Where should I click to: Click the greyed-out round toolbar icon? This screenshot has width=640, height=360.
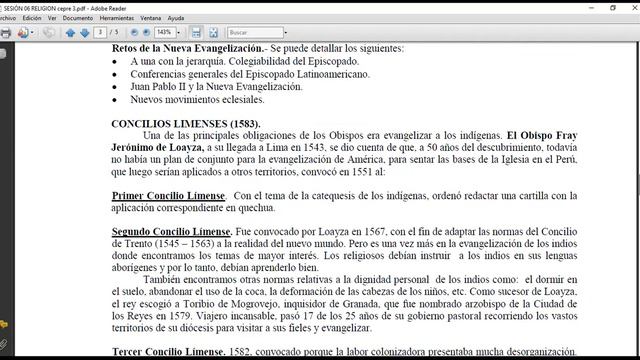[49, 33]
